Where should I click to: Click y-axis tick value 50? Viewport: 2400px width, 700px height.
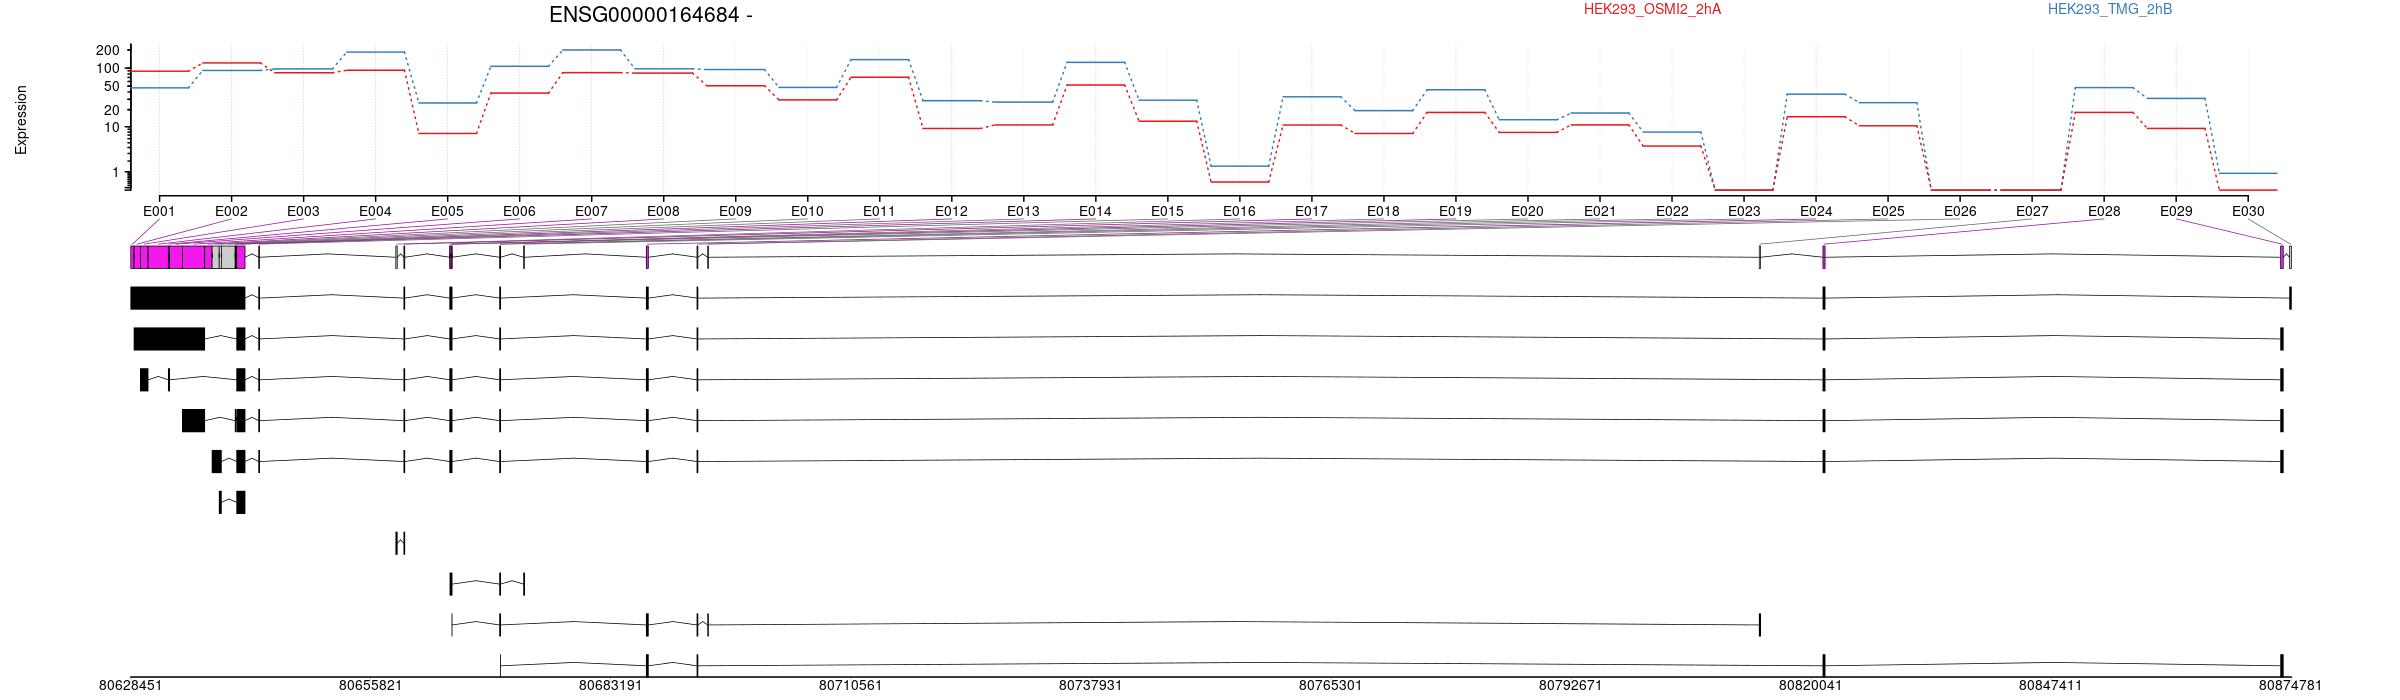(x=112, y=86)
